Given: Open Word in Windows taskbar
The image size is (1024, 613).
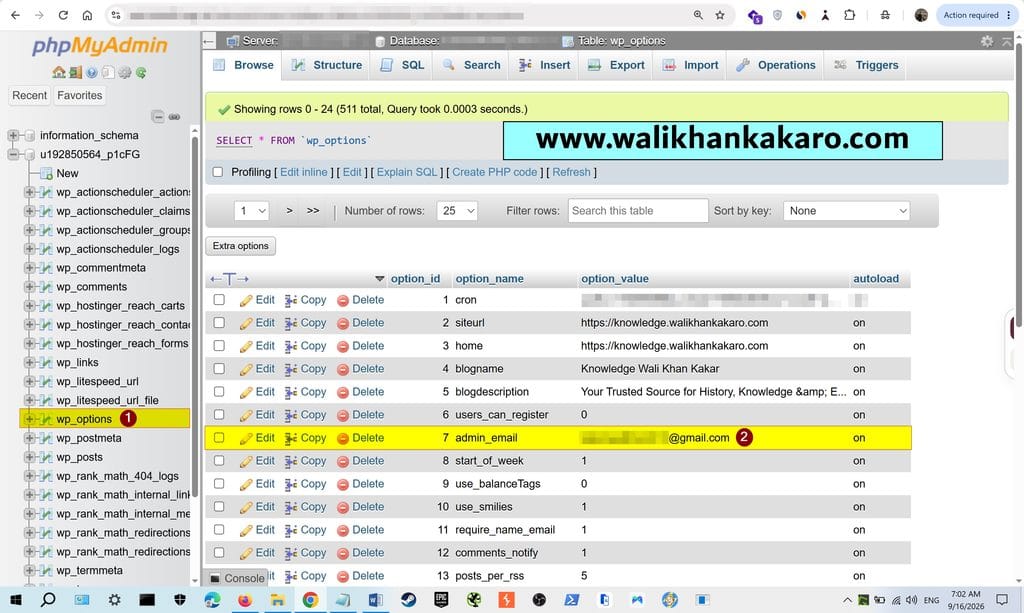Looking at the screenshot, I should pyautogui.click(x=376, y=599).
